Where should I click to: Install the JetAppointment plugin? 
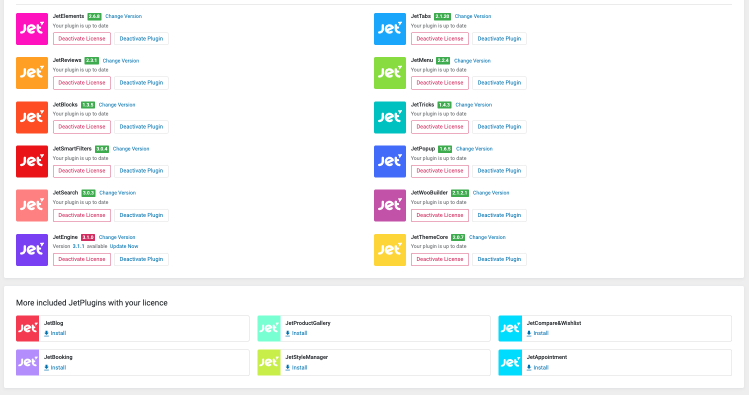point(537,368)
